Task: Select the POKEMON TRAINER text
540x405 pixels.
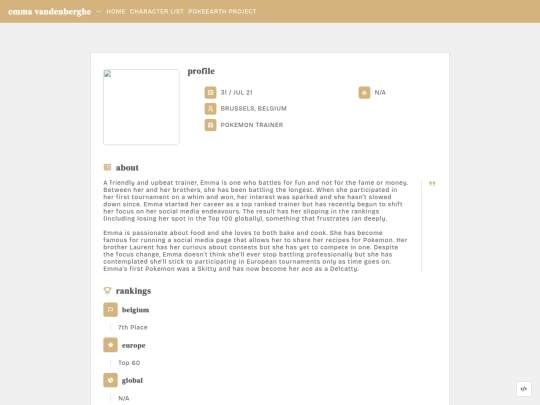Action: [x=252, y=125]
